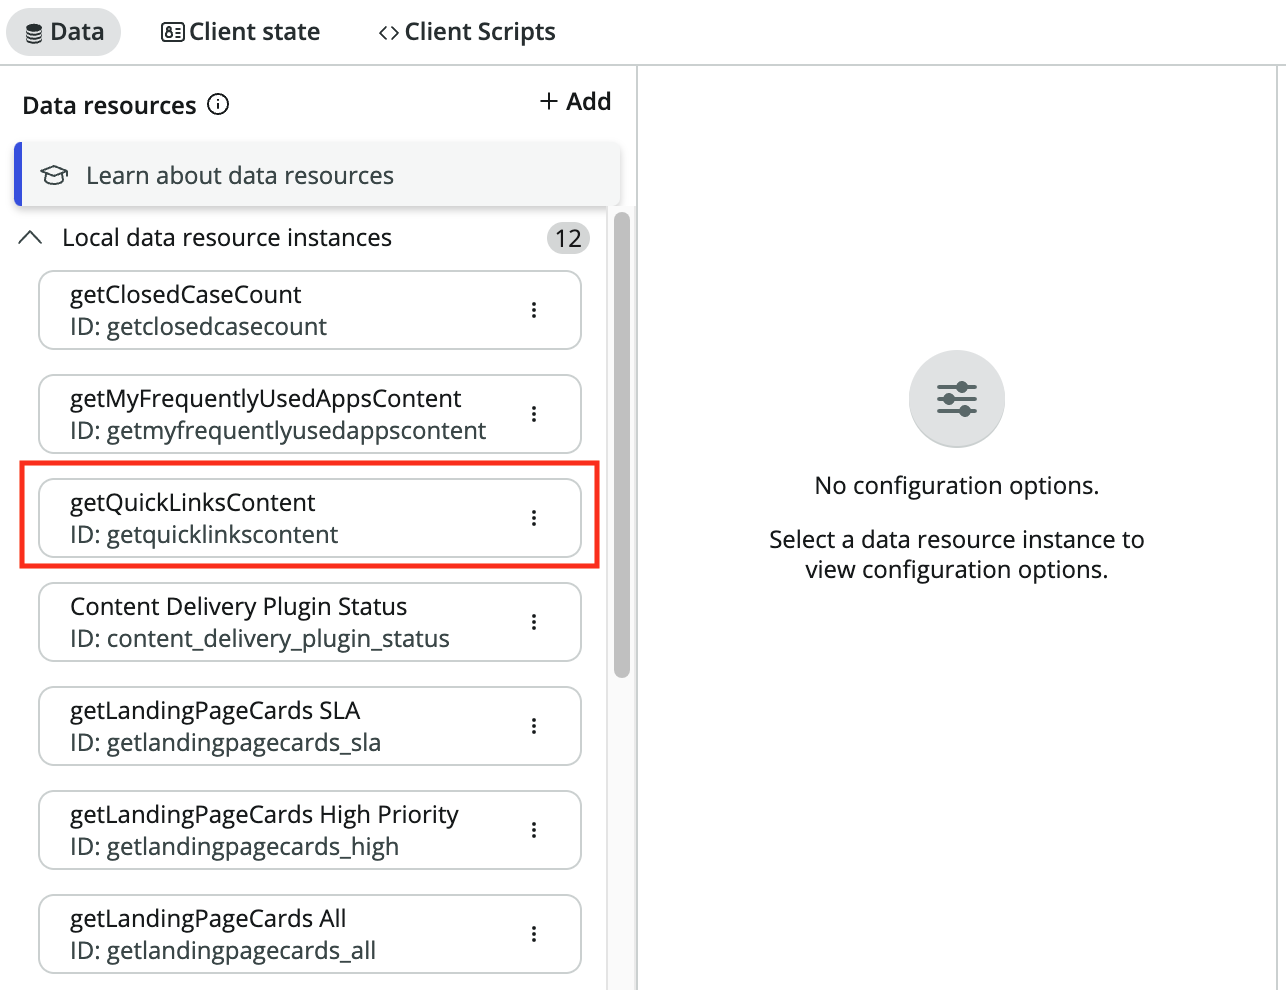Click the instance count badge showing 12
Screen dimensions: 1286x990
[x=568, y=238]
